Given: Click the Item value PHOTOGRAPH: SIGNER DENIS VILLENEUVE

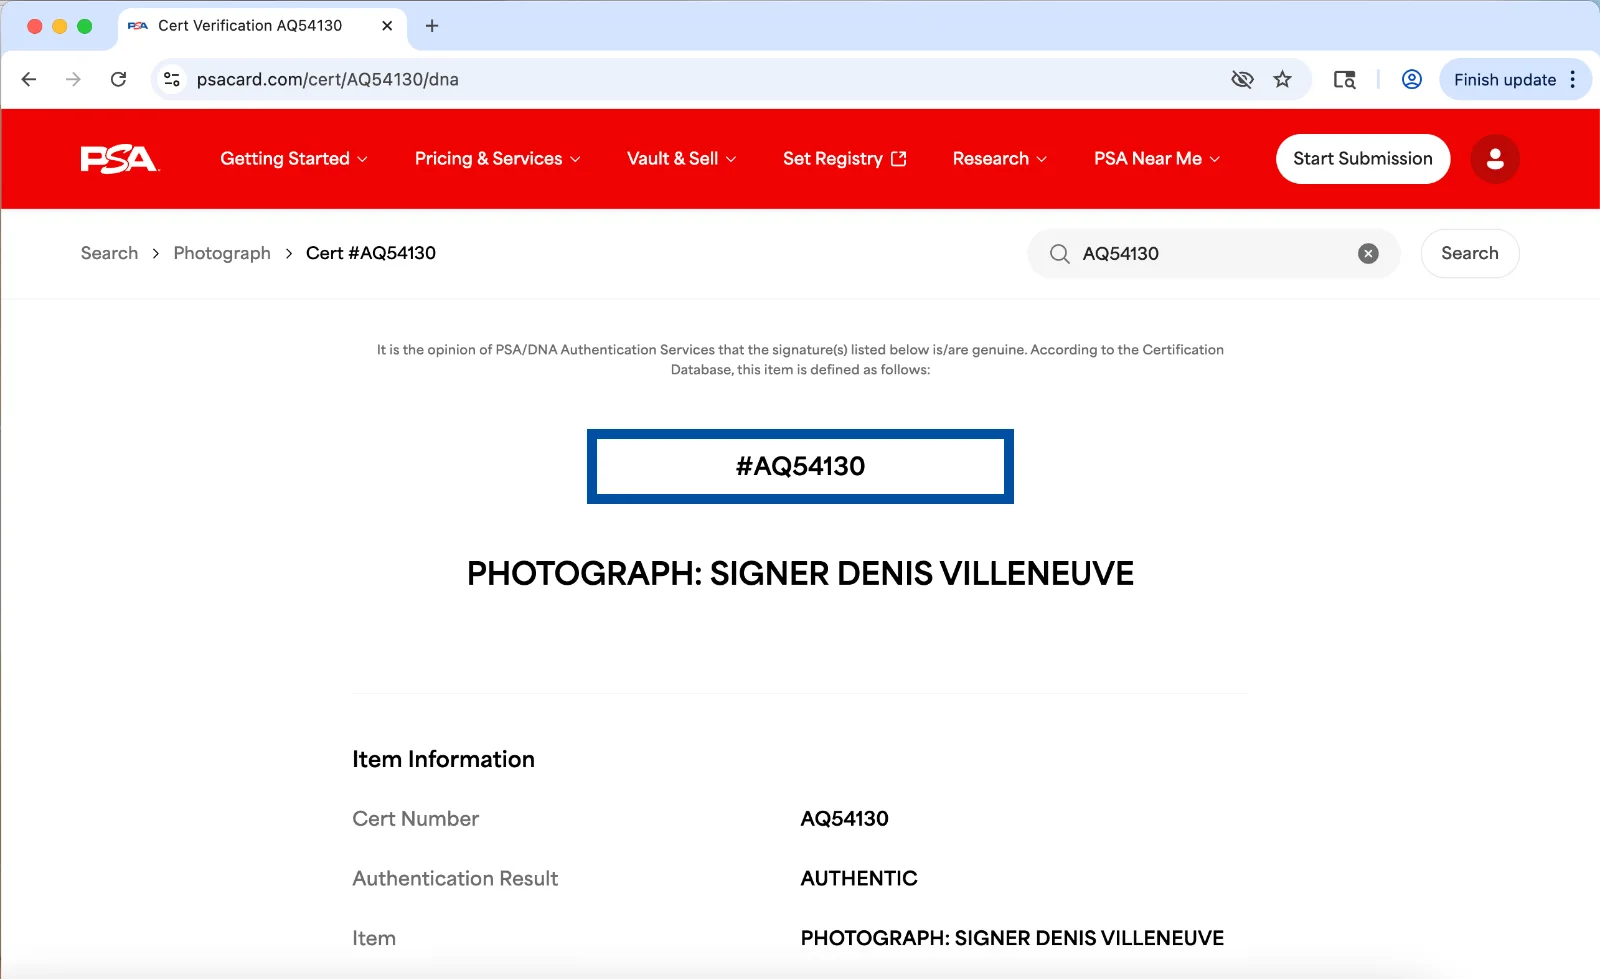Looking at the screenshot, I should point(1012,939).
